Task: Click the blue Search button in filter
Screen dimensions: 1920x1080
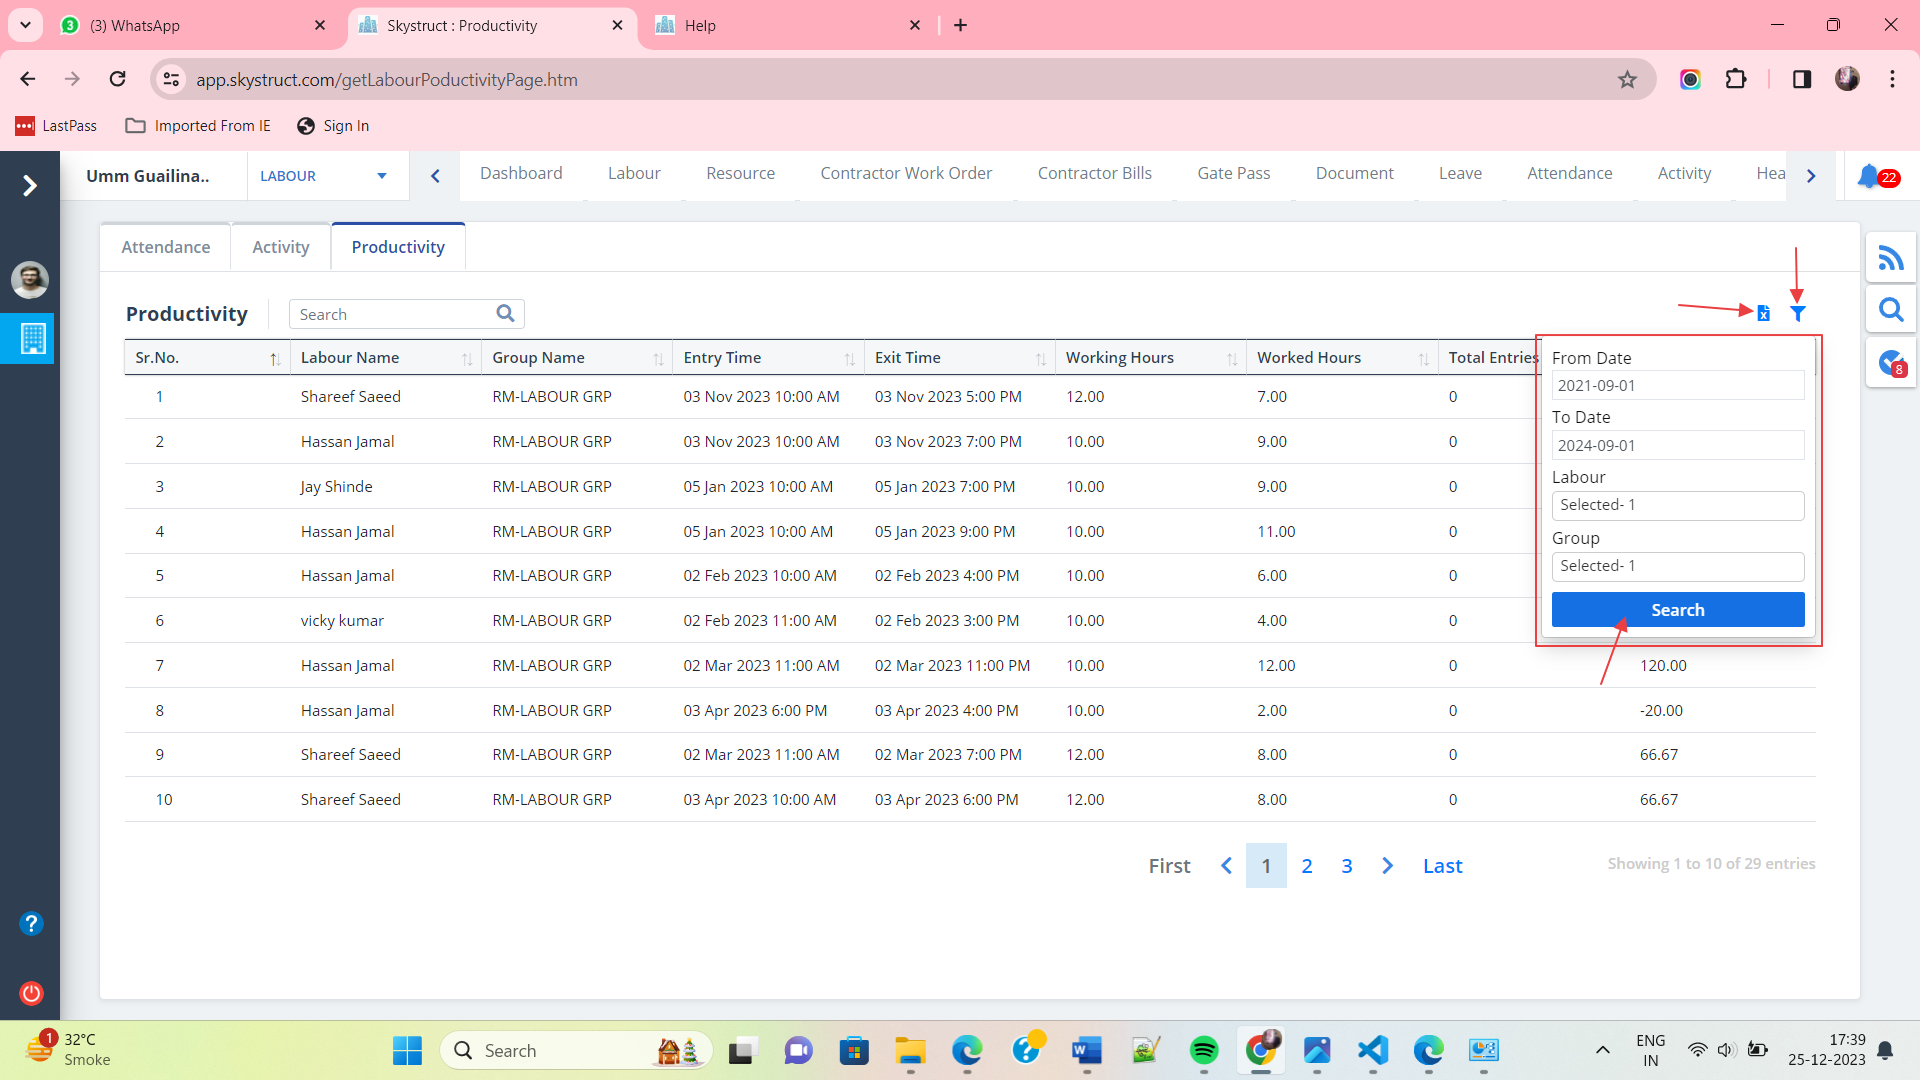Action: 1677,610
